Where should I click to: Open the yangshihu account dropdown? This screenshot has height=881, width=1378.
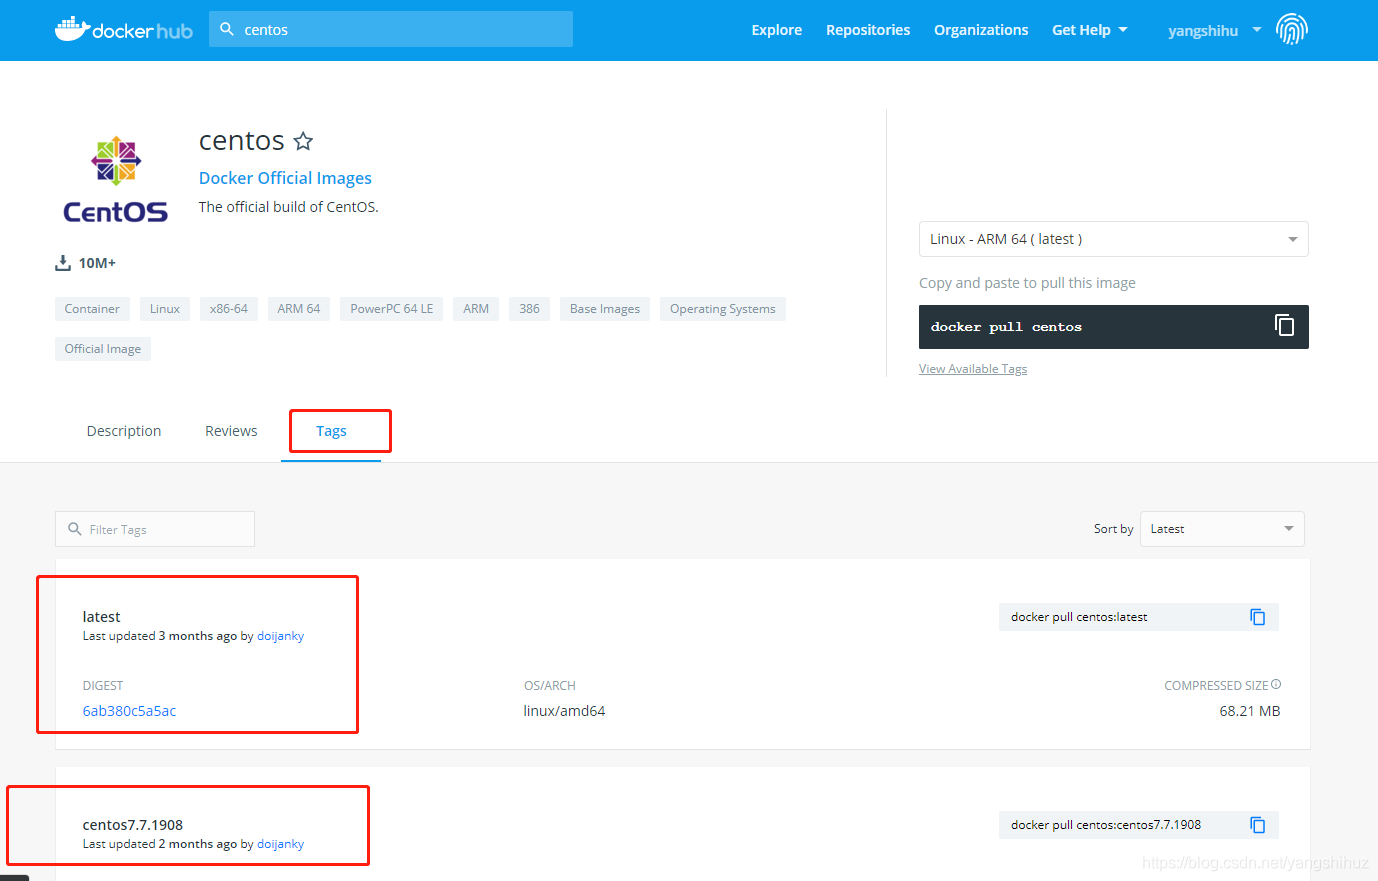pos(1214,30)
